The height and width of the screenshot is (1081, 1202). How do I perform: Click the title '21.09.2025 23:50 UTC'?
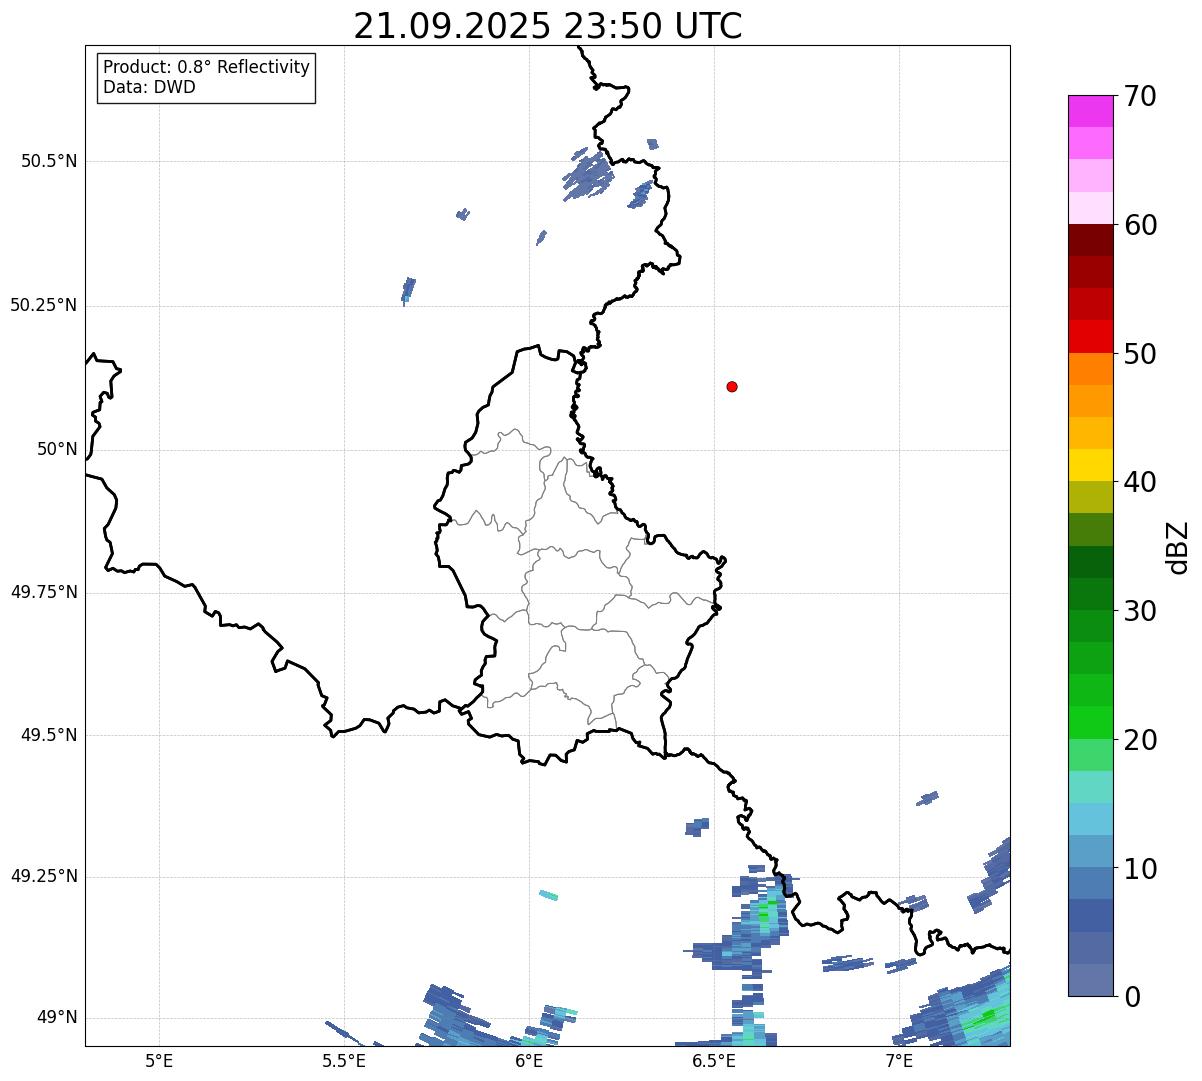pyautogui.click(x=548, y=26)
